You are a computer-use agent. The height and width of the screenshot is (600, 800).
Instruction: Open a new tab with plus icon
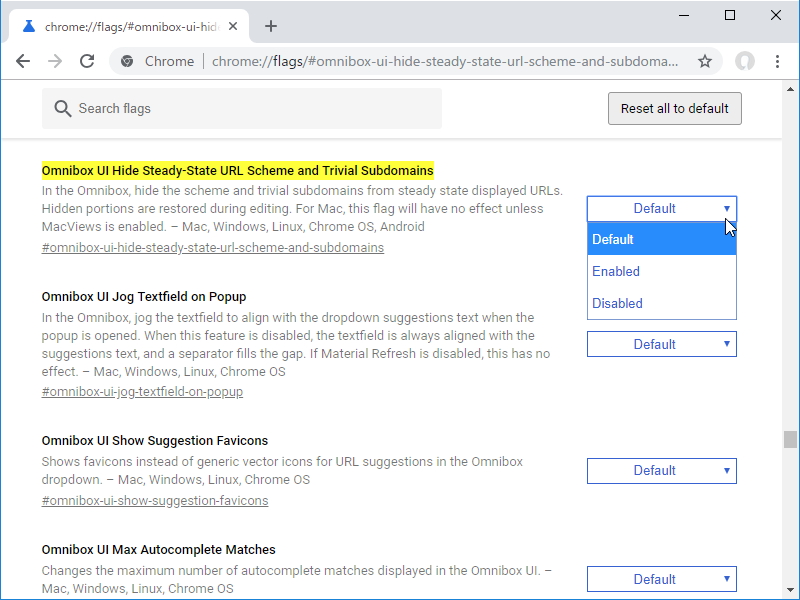pos(271,26)
